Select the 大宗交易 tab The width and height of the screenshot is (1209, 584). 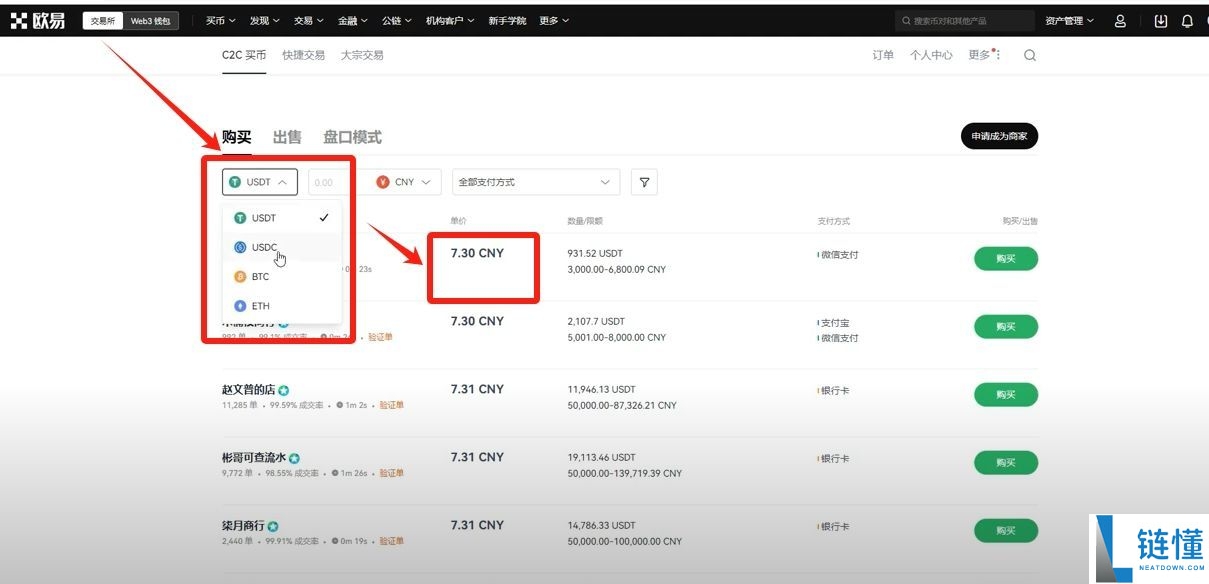pyautogui.click(x=361, y=55)
